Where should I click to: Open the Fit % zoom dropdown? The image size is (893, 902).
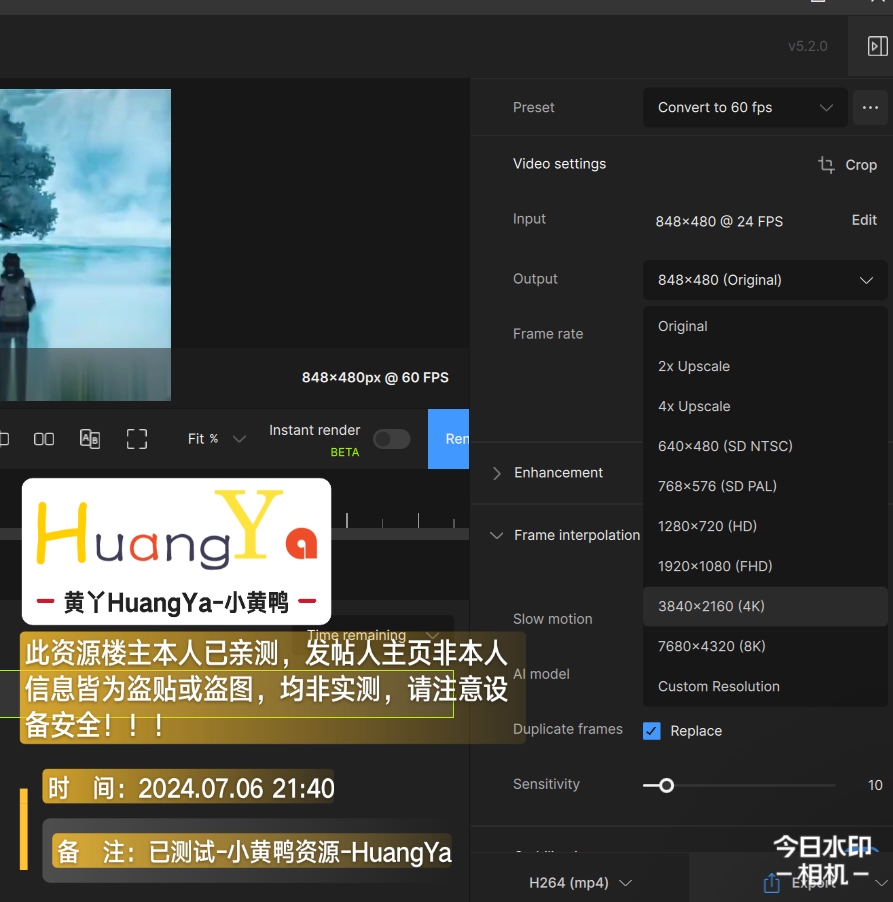216,439
